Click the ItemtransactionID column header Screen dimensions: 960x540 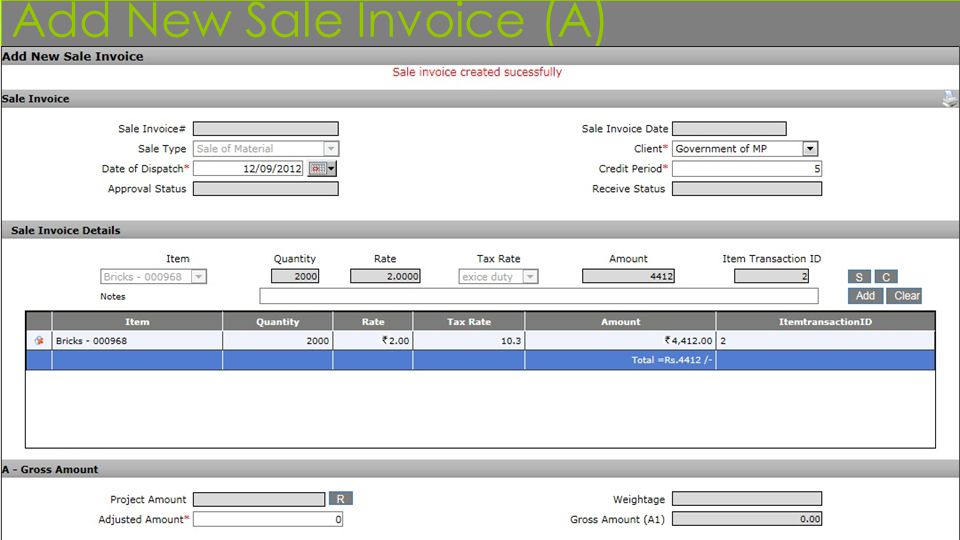[825, 321]
